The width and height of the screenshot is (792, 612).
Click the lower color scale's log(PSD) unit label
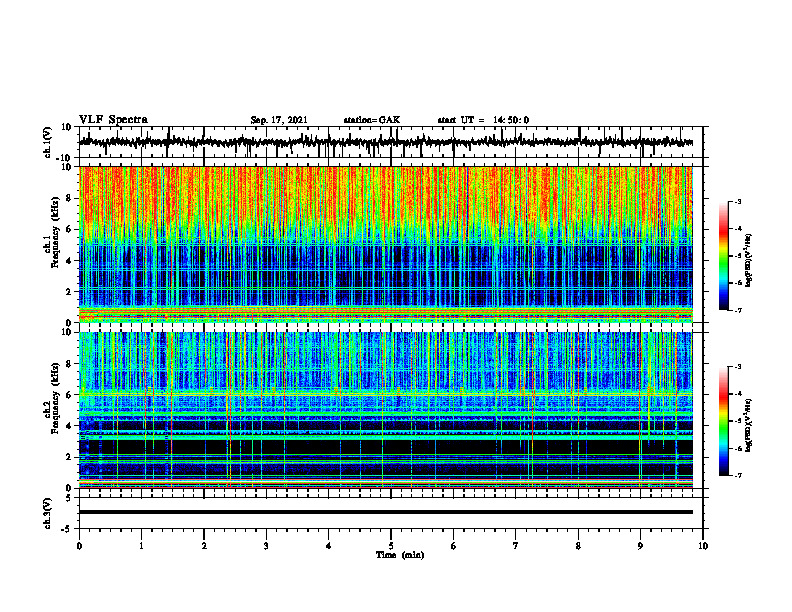[x=749, y=426]
